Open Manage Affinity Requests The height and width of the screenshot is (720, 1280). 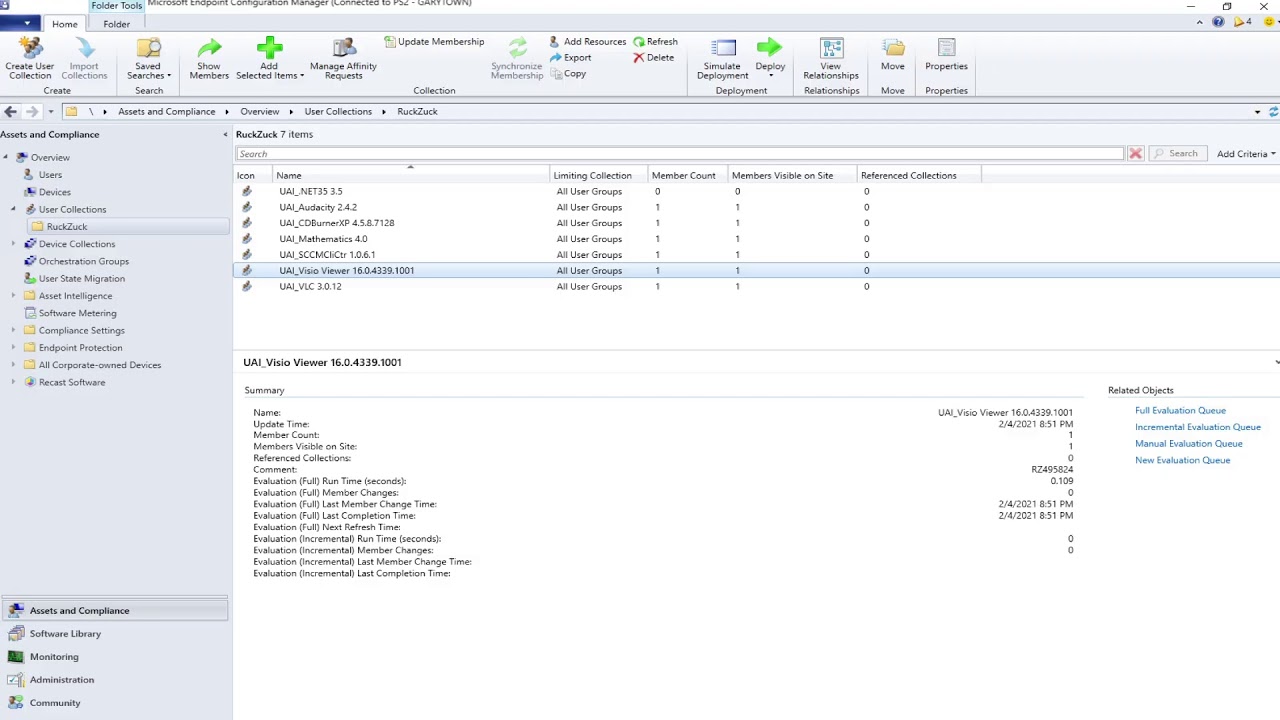343,59
